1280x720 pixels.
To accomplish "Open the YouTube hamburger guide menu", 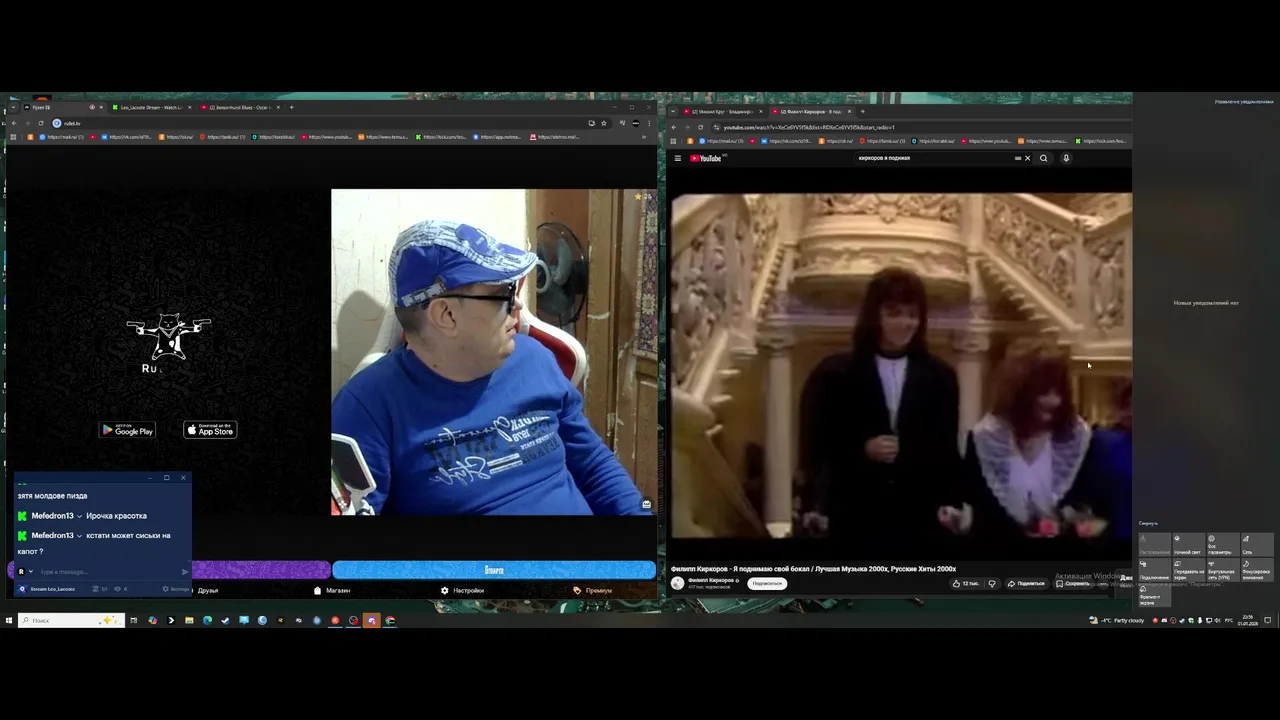I will coord(677,158).
